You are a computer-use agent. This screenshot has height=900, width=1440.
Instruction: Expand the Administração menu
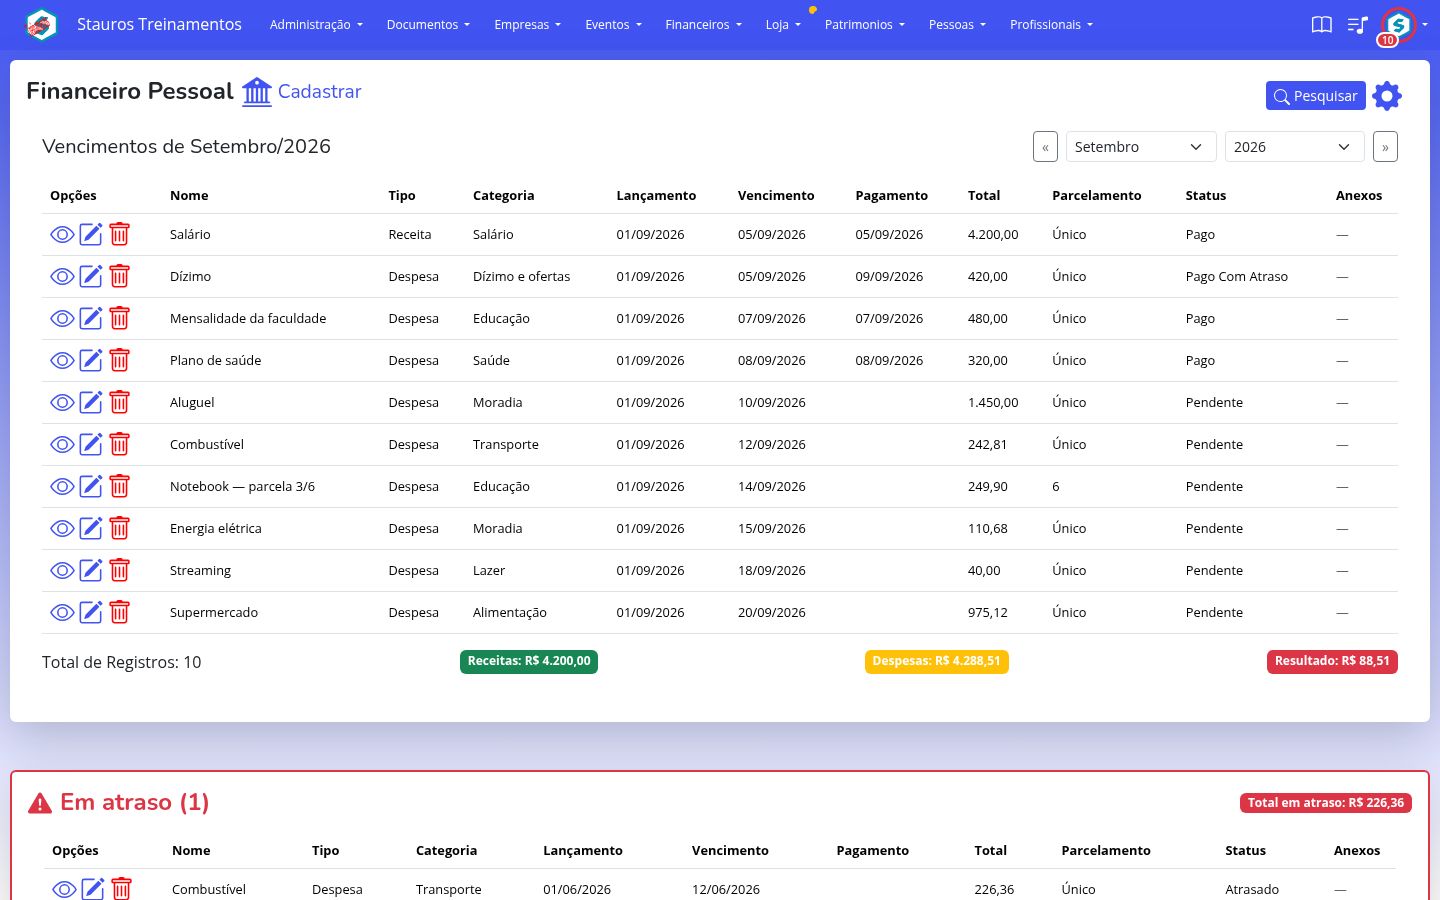tap(316, 25)
